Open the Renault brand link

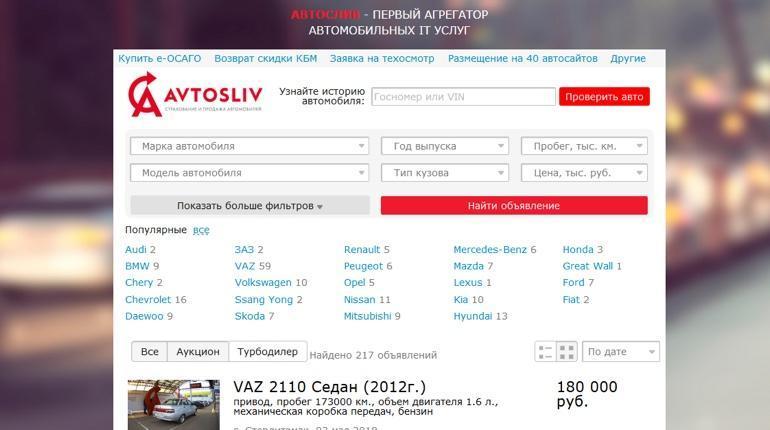[362, 249]
